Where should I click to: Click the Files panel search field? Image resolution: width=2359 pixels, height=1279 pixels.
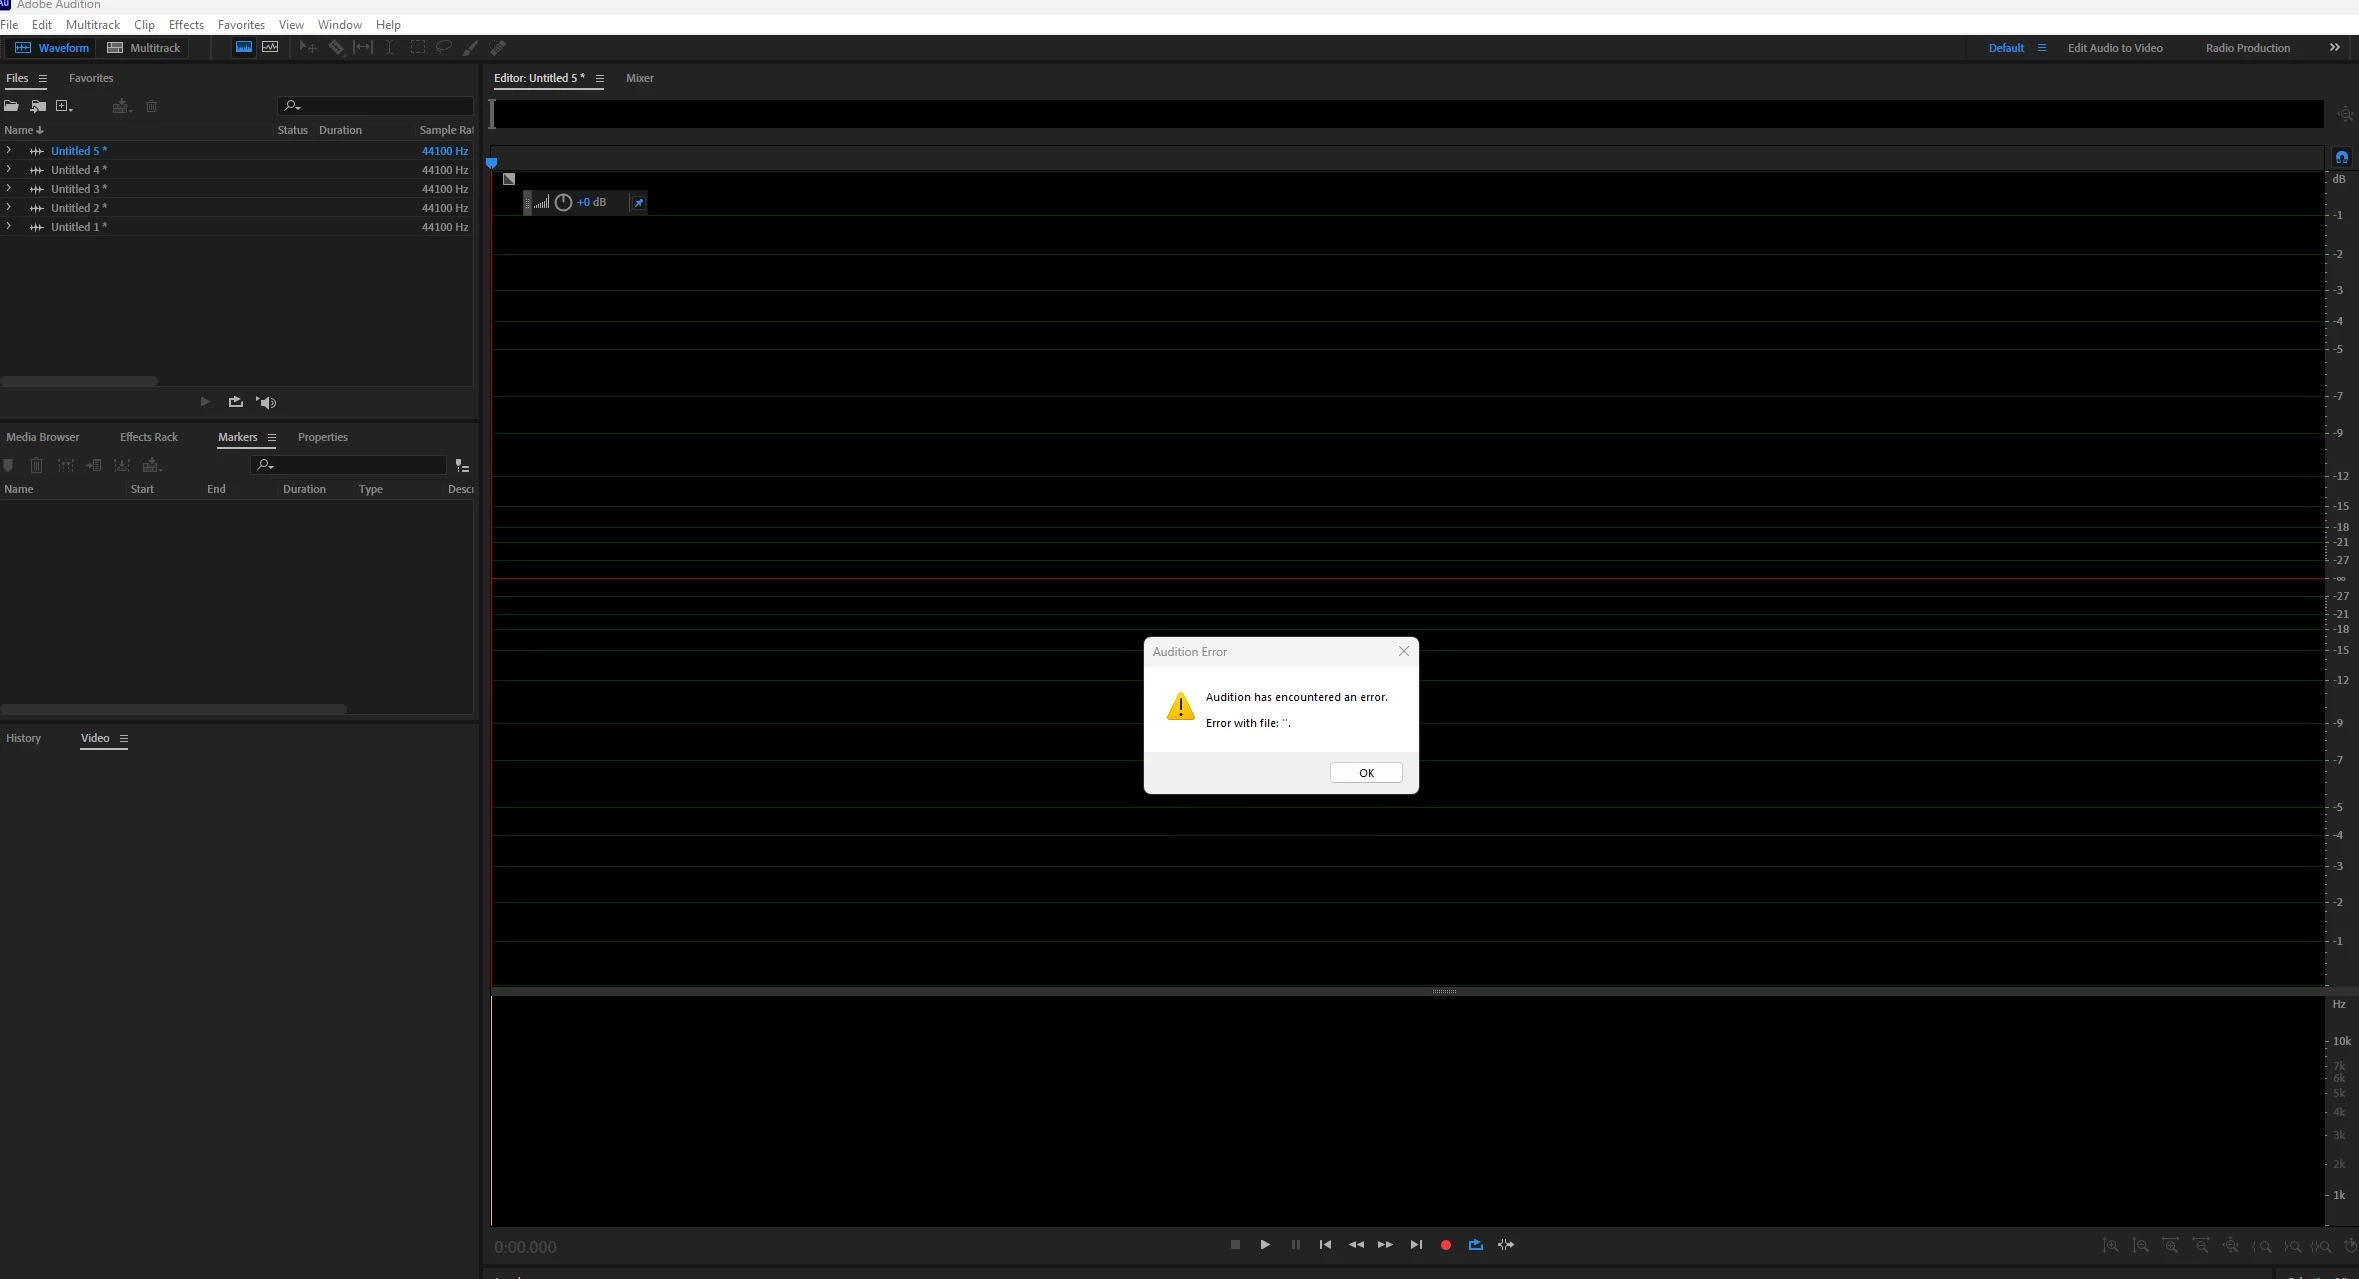[380, 105]
